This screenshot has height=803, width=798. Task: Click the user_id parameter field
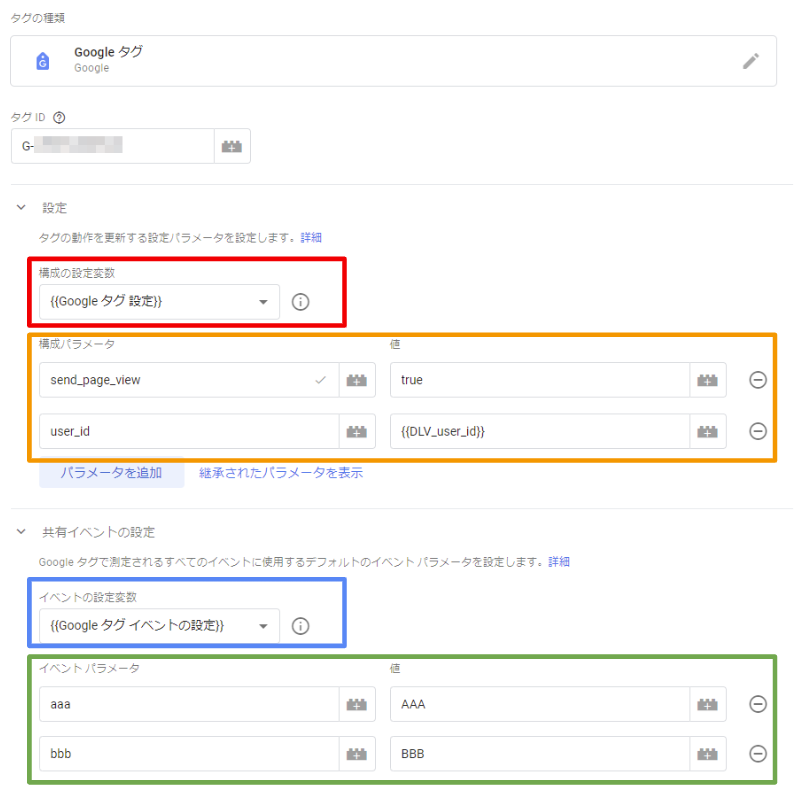189,431
